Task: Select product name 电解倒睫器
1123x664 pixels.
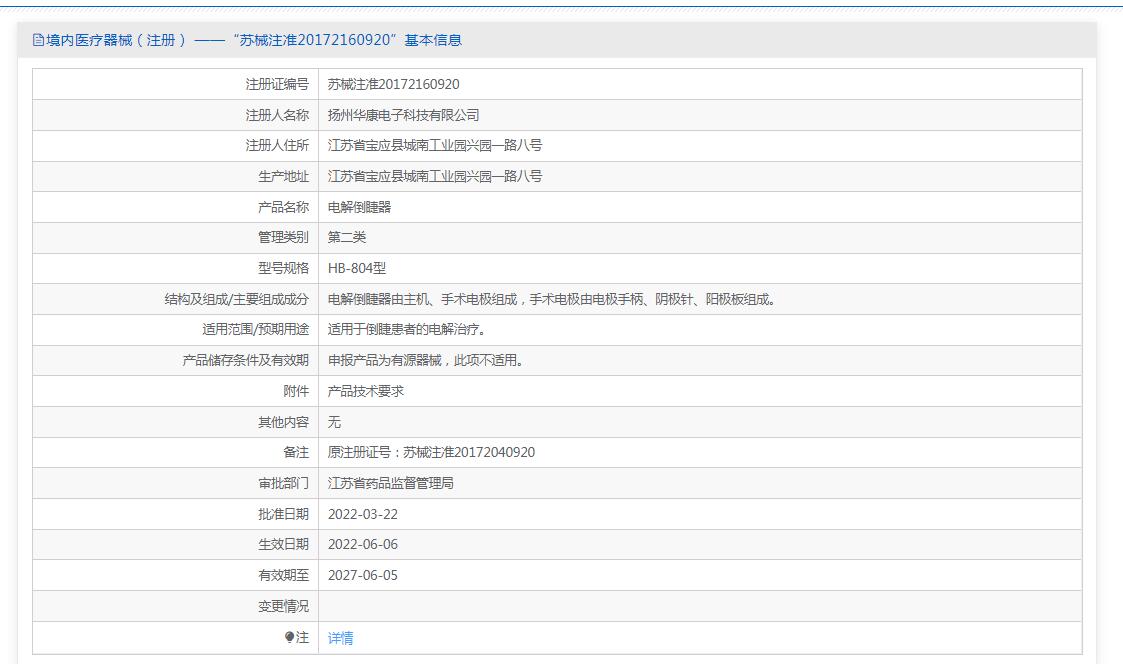Action: pyautogui.click(x=360, y=207)
